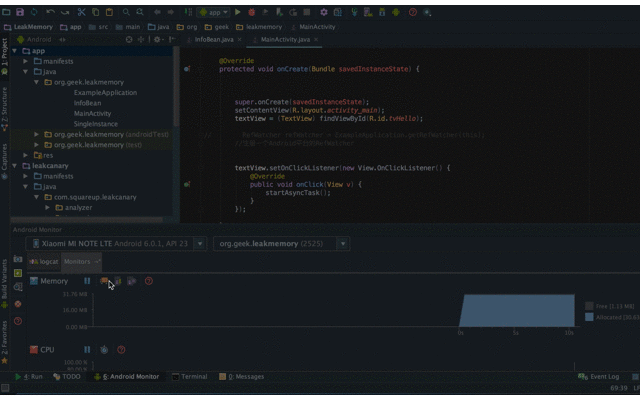Click the Free legend color swatch
The width and height of the screenshot is (640, 400).
coord(589,306)
